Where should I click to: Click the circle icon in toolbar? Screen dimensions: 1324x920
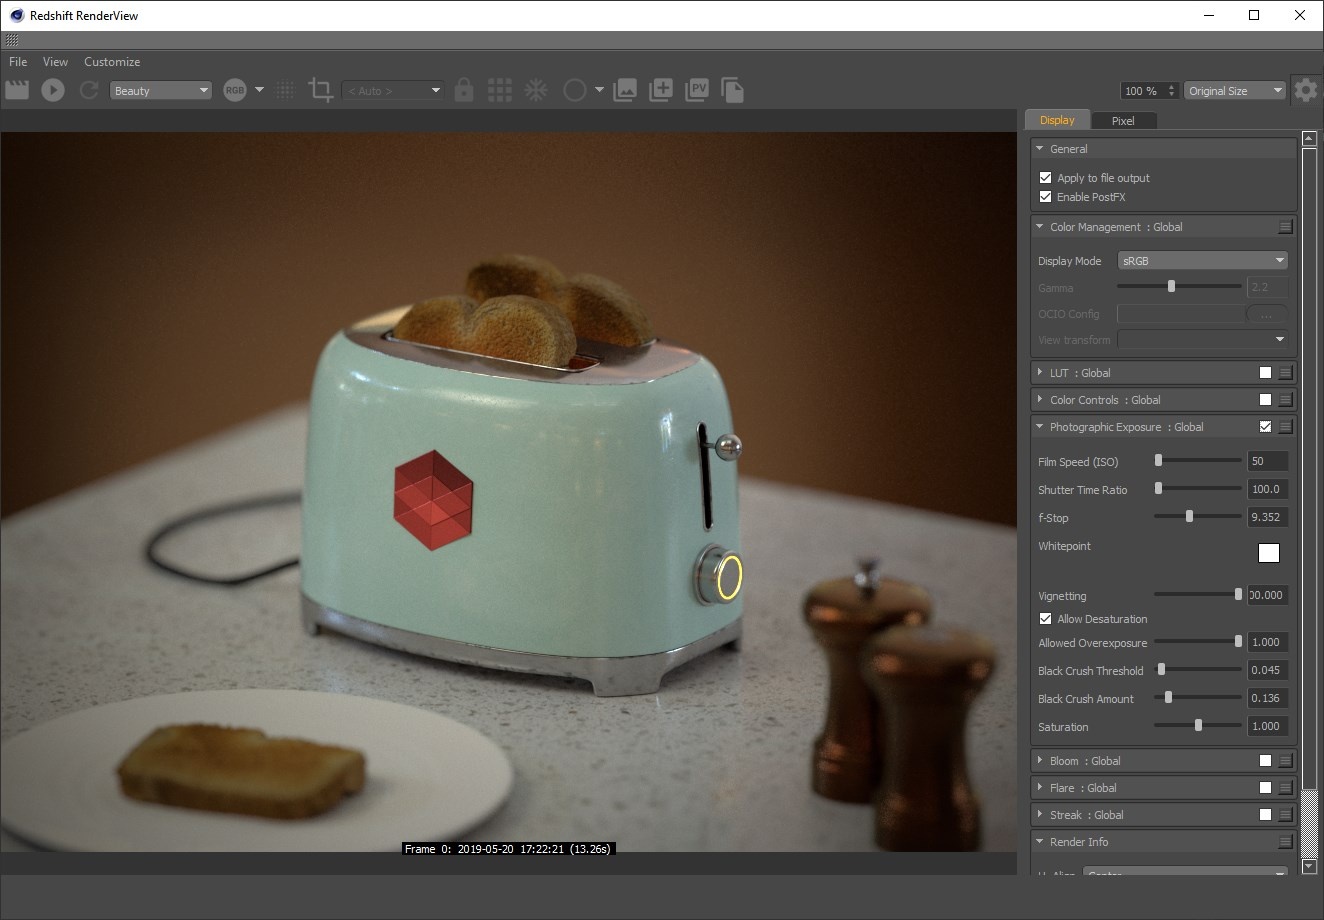574,90
